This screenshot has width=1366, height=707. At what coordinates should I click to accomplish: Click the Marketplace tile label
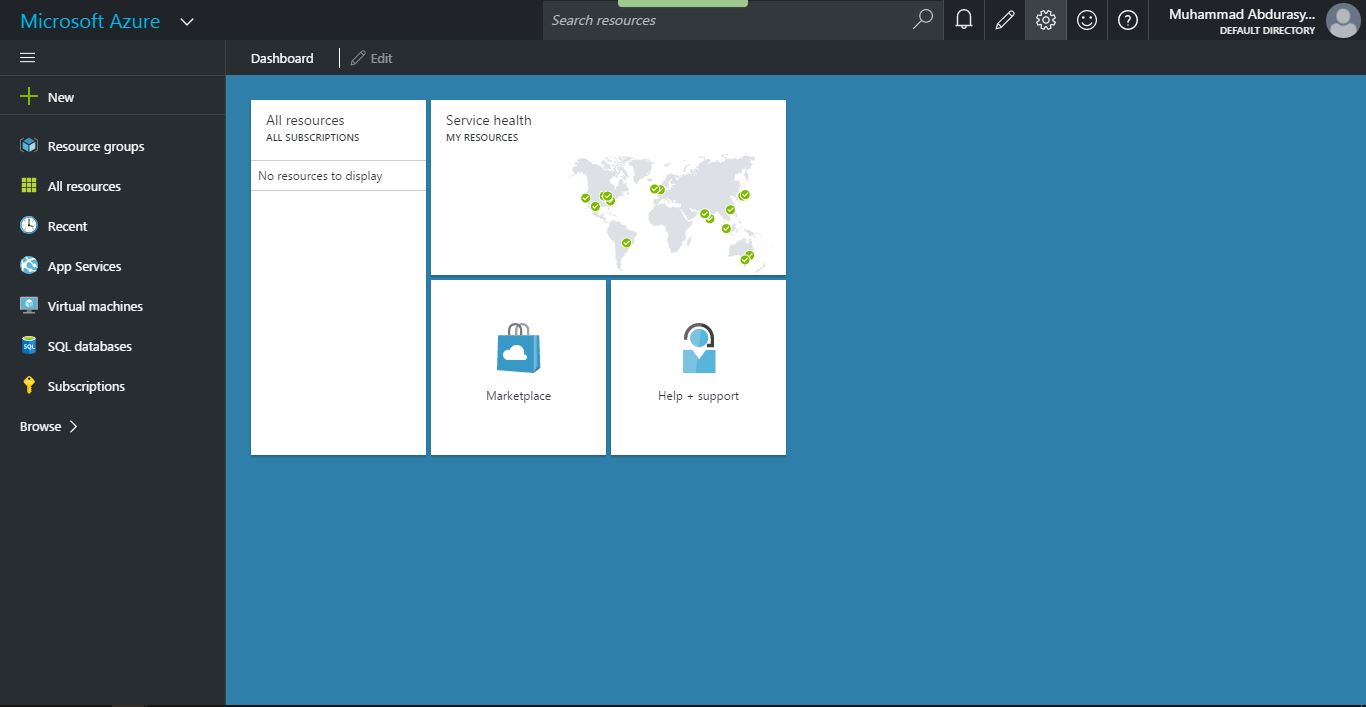pyautogui.click(x=518, y=396)
